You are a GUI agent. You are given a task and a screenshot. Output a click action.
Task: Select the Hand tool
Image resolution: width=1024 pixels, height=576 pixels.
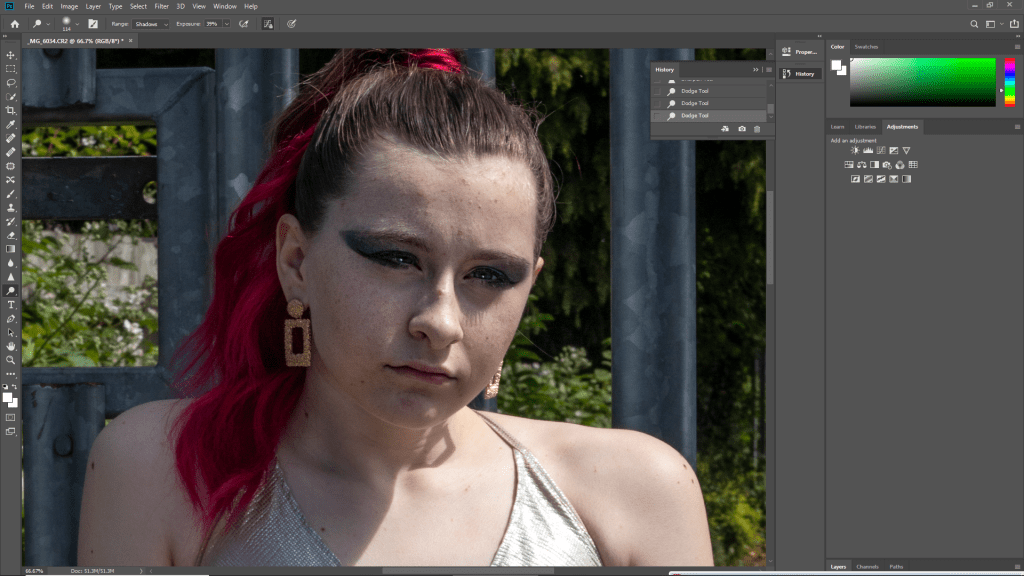point(11,346)
